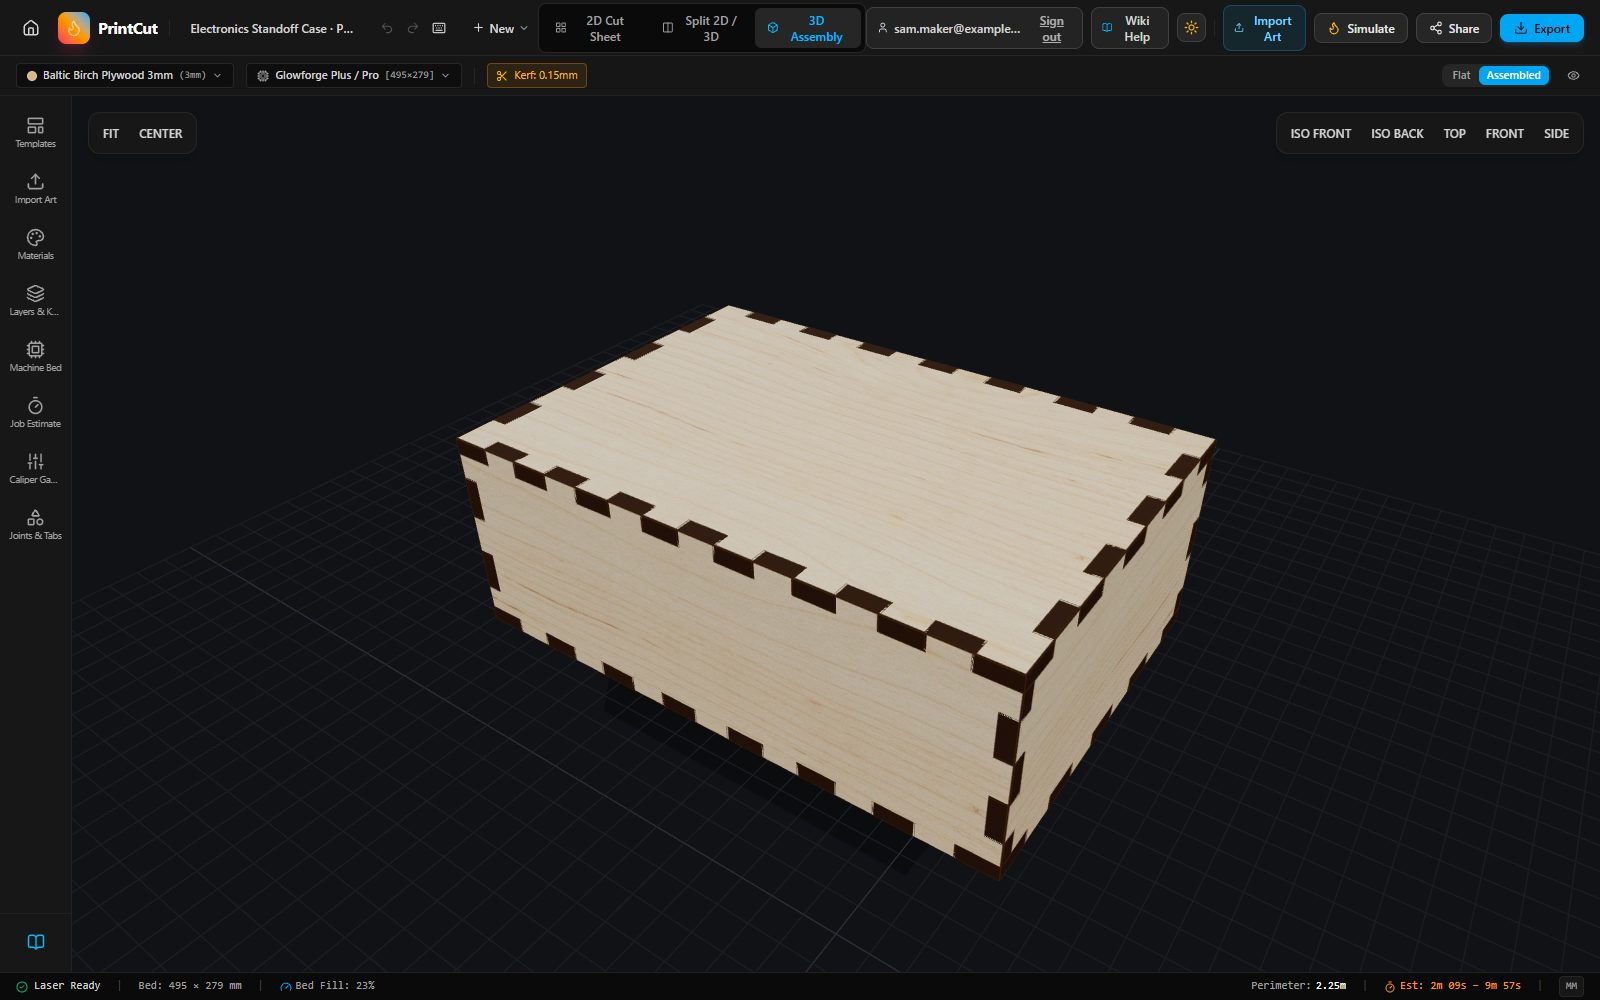Toggle visibility with the eye icon

(x=1573, y=75)
